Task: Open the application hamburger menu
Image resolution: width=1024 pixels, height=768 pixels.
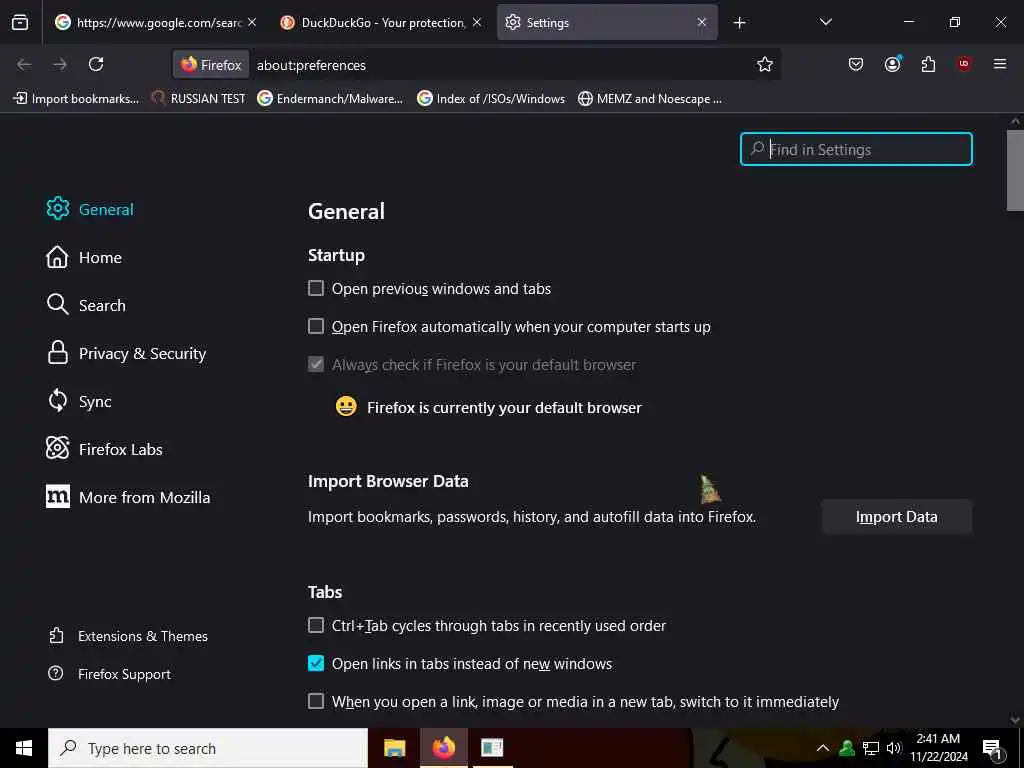Action: (x=1000, y=64)
